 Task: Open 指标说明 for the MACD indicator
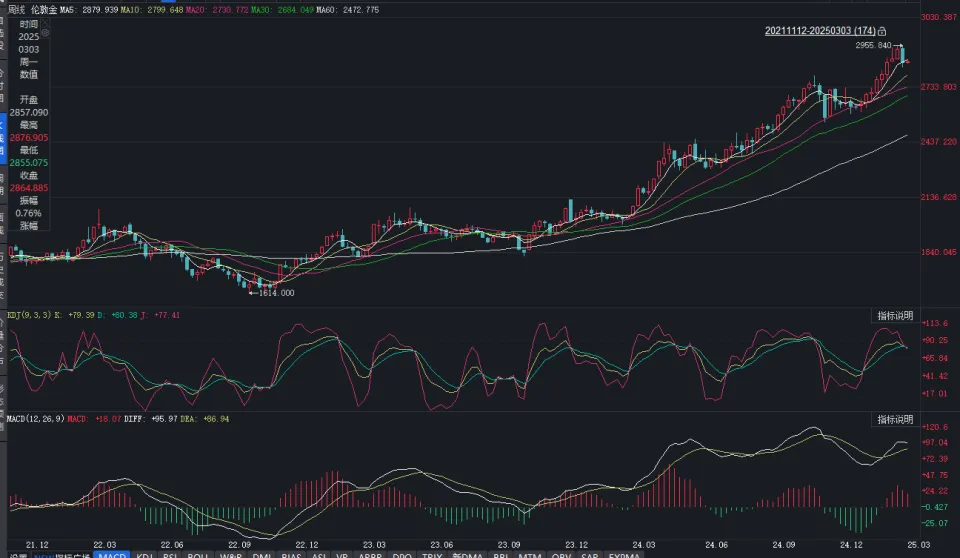(895, 419)
